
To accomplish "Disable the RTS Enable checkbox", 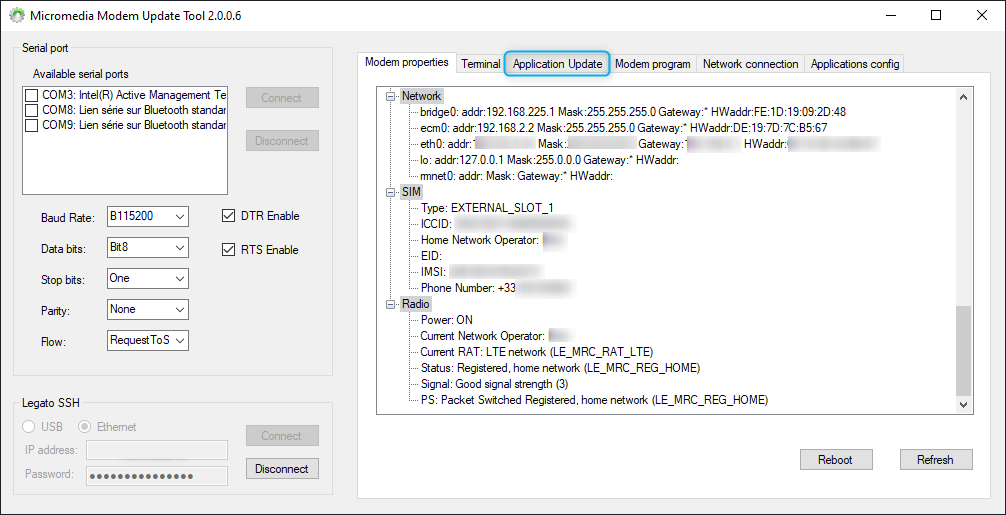I will [x=228, y=250].
